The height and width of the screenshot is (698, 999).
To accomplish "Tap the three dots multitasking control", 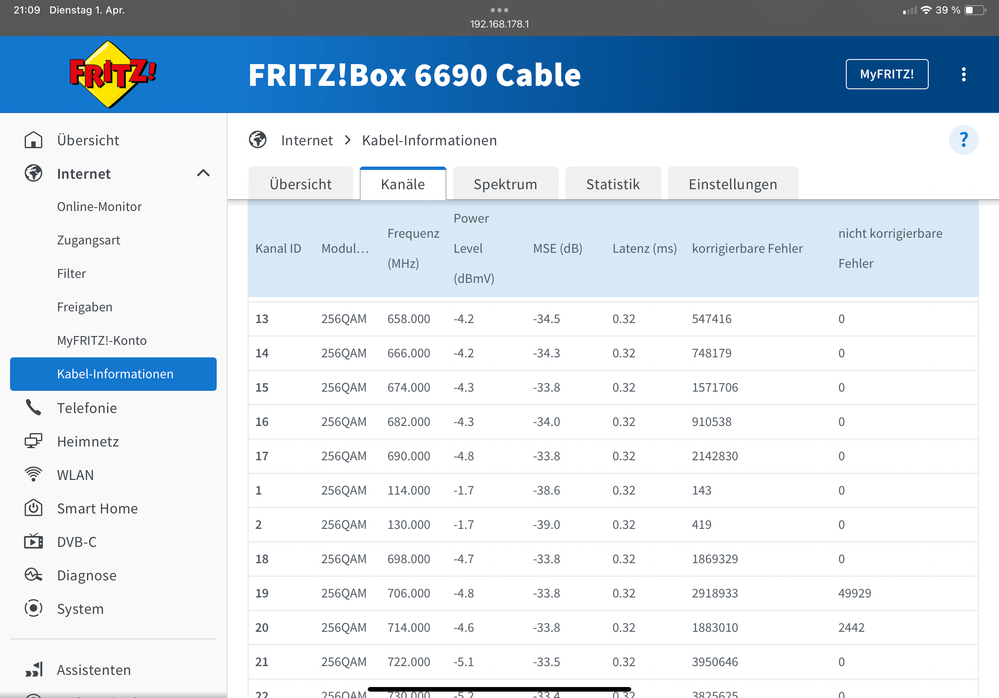I will click(x=500, y=10).
